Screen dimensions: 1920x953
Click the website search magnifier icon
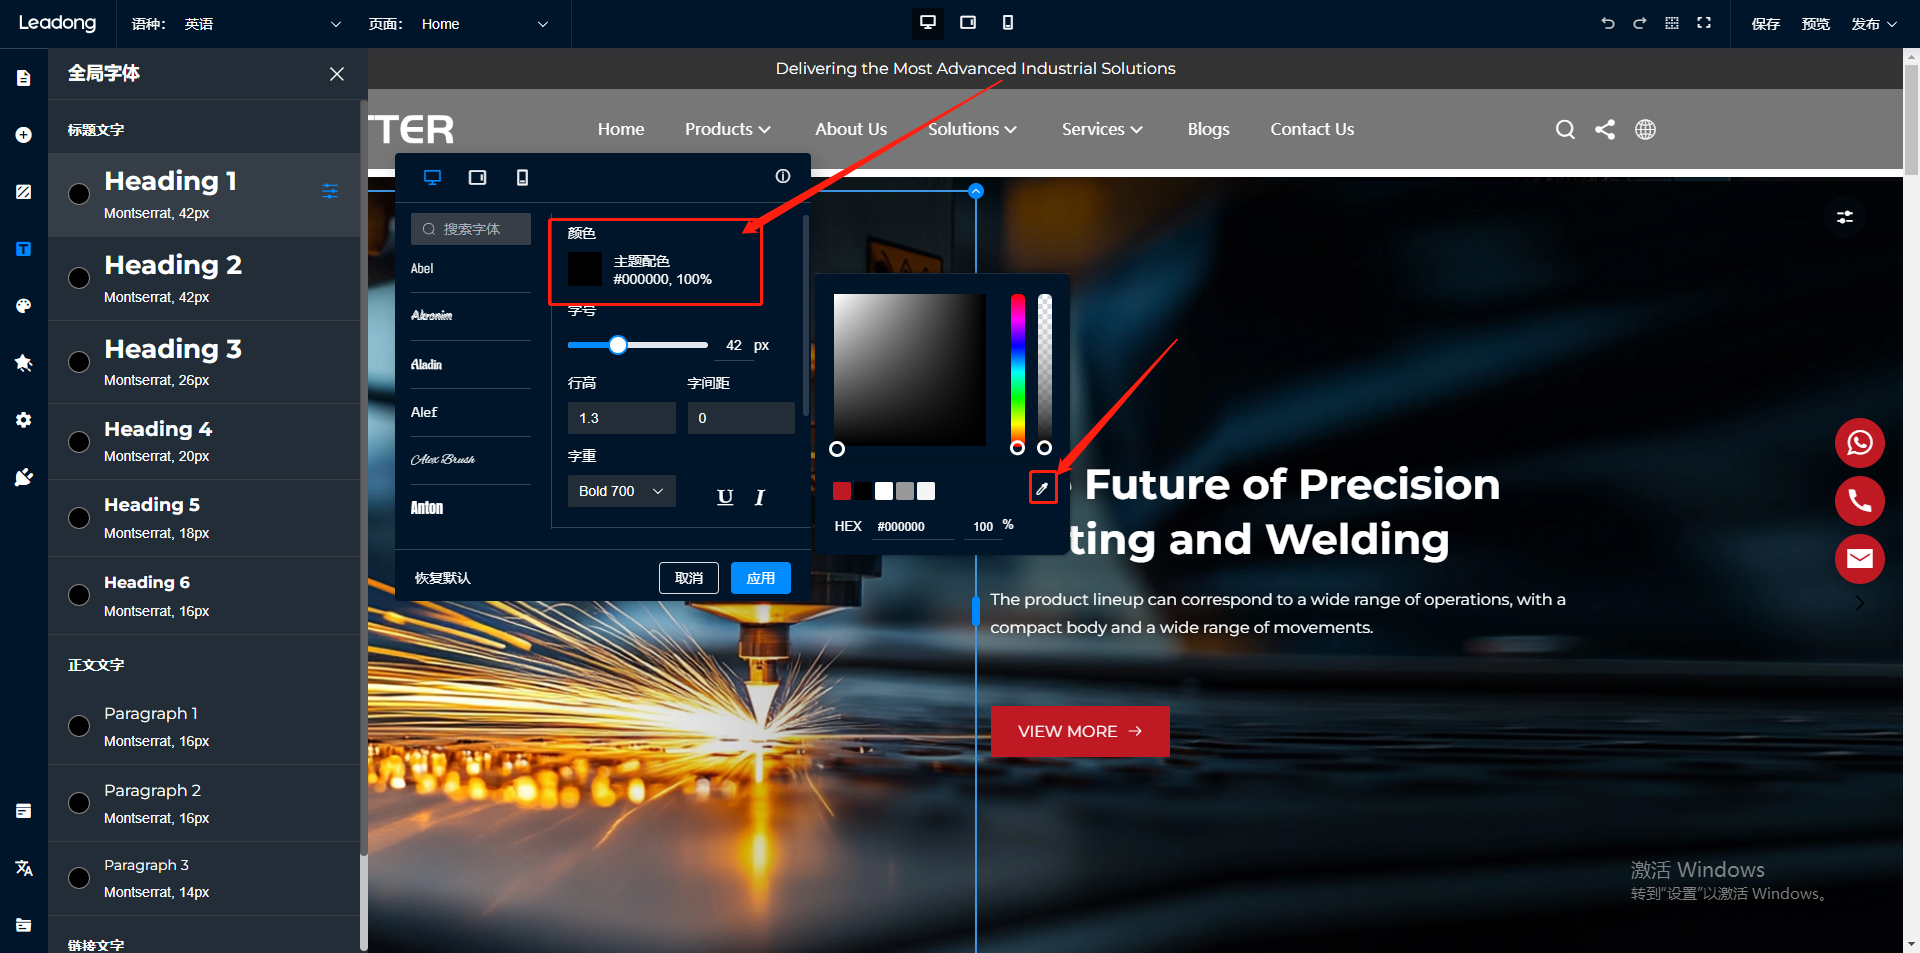tap(1565, 130)
